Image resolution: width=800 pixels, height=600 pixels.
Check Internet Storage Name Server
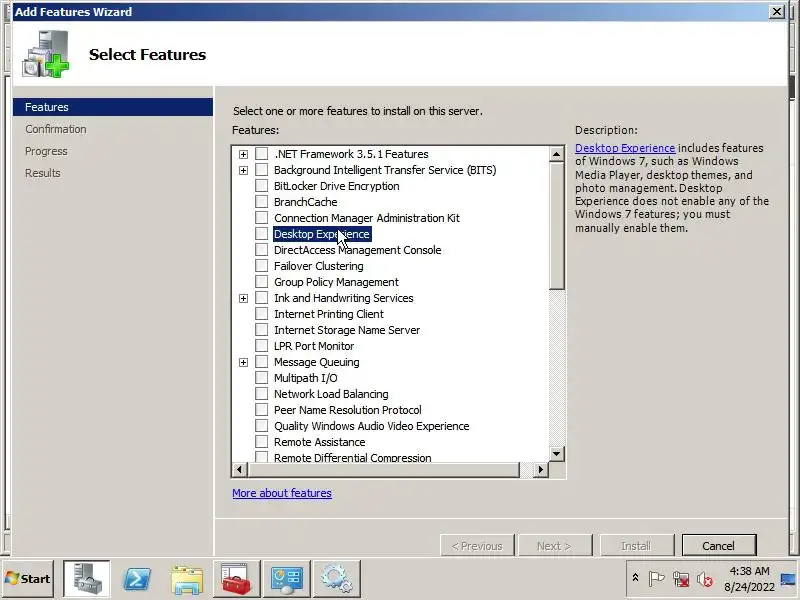[261, 330]
